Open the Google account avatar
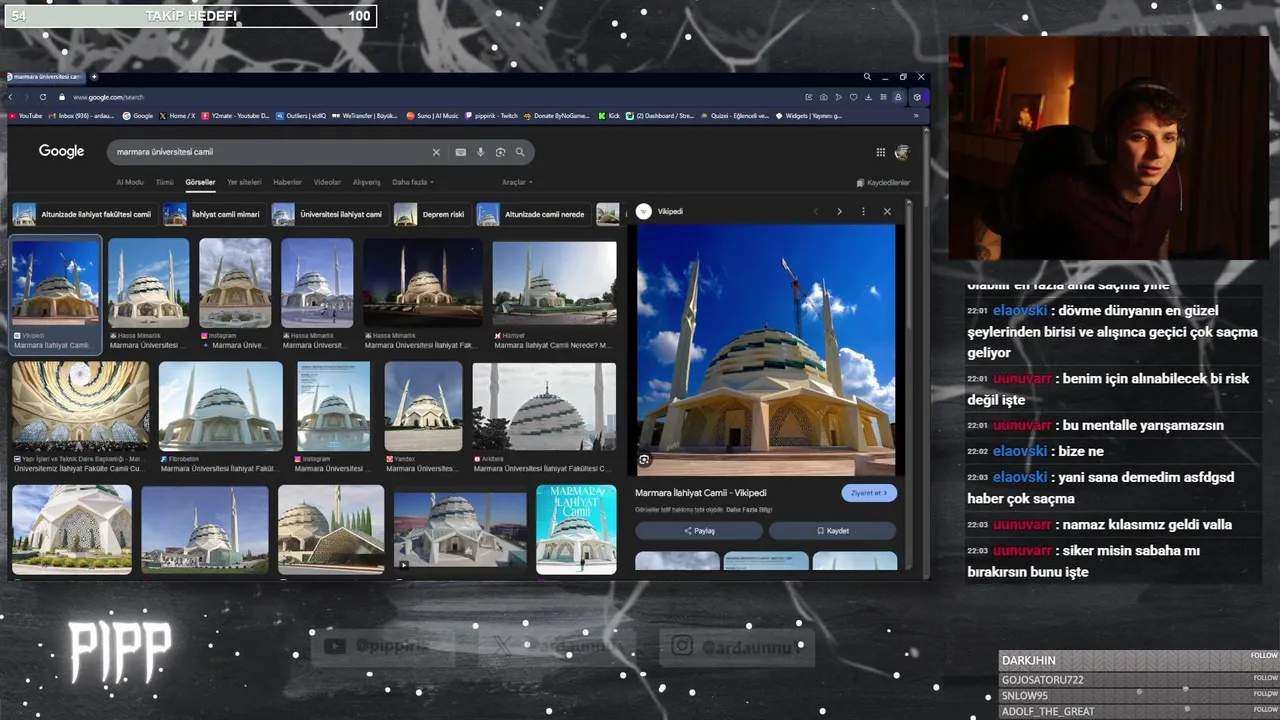 pos(902,152)
